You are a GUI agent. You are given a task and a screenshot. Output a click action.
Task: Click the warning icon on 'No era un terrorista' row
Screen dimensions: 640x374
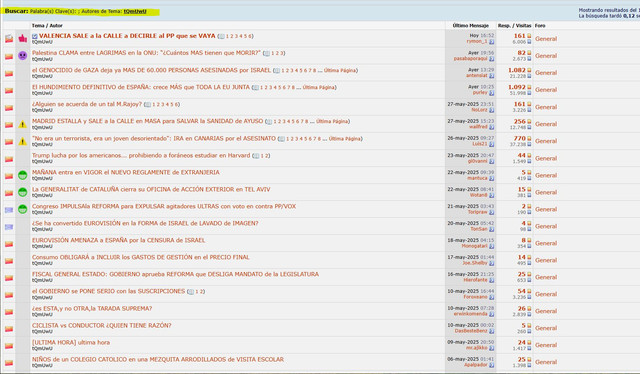pos(22,141)
